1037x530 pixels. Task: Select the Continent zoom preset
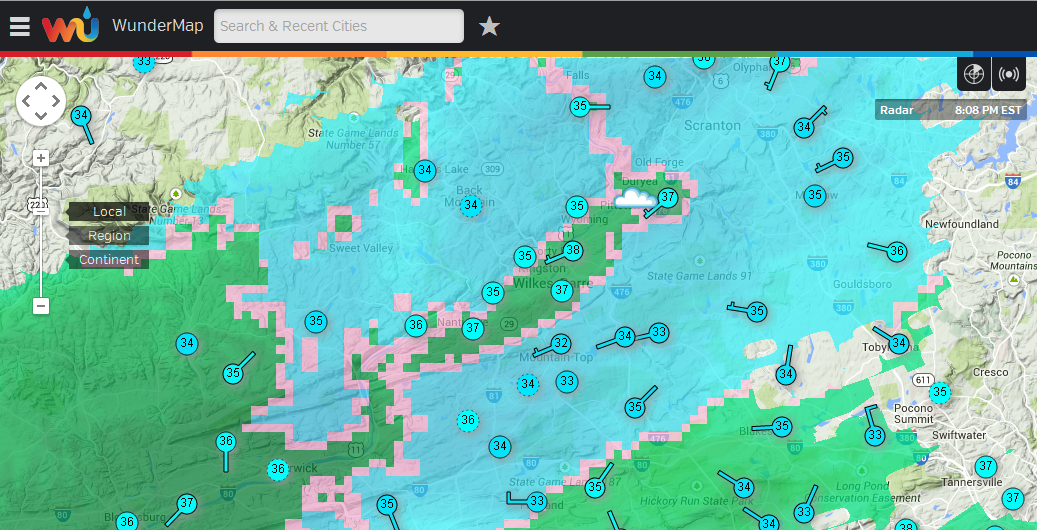[109, 260]
